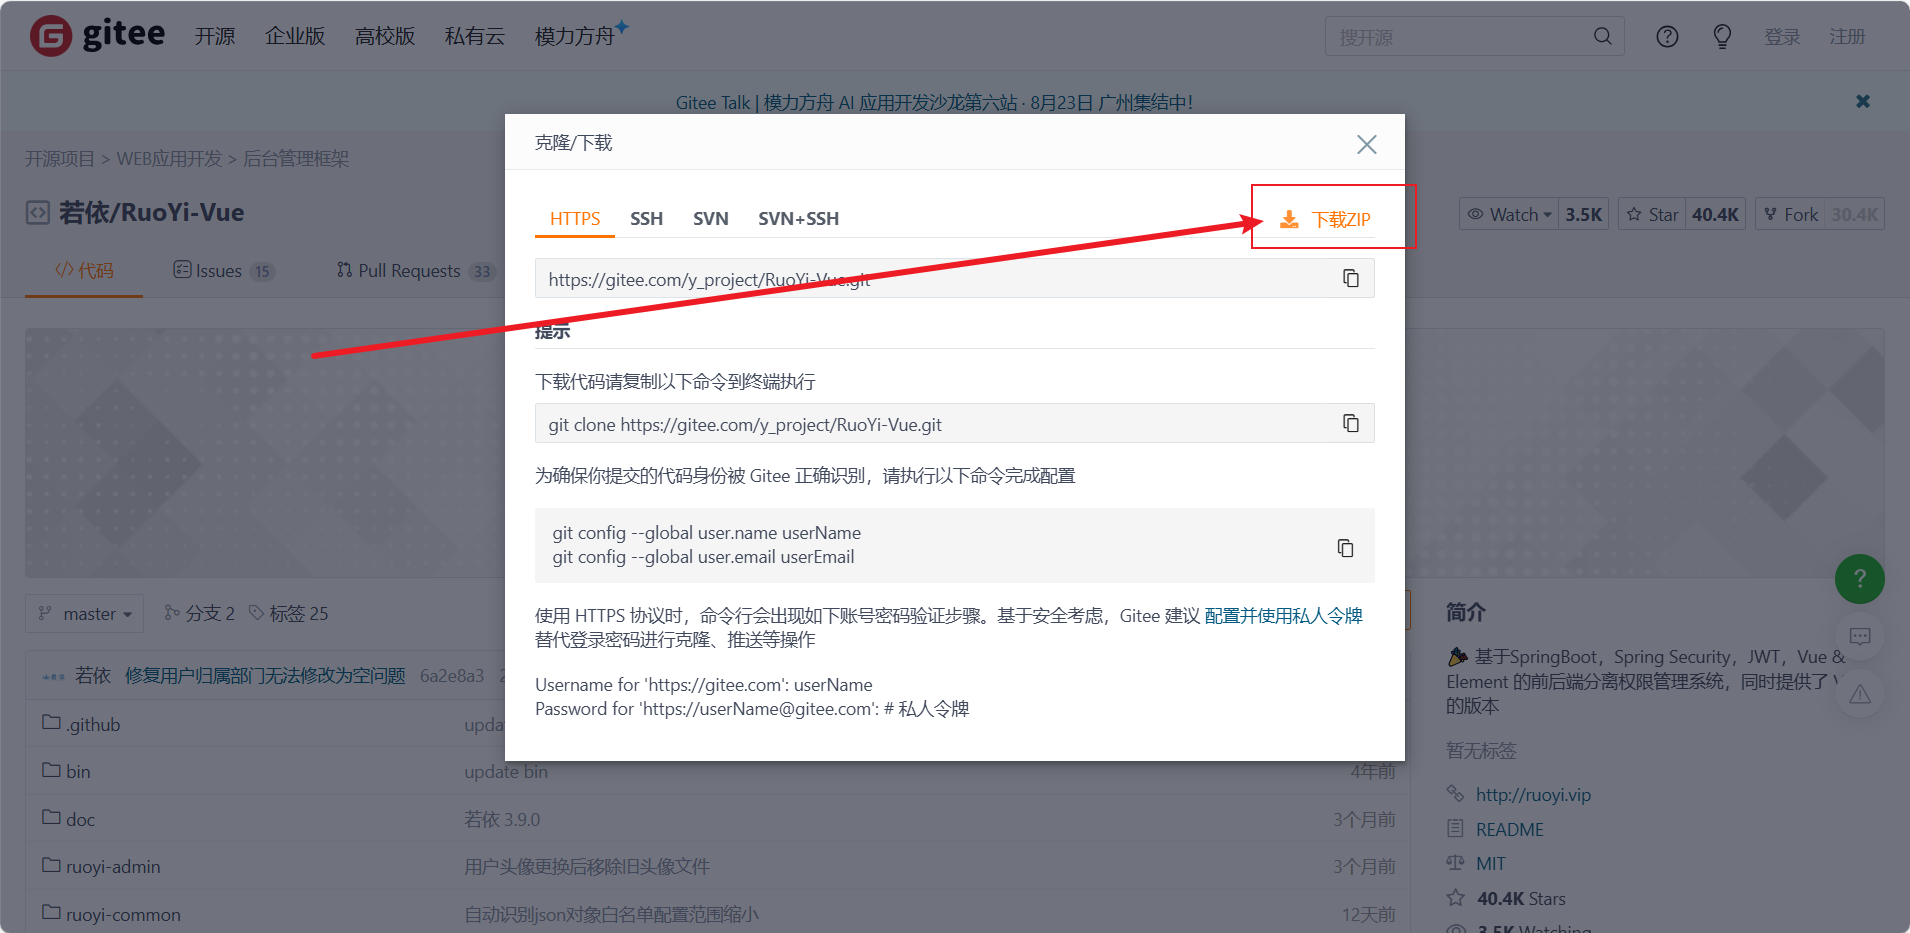This screenshot has height=933, width=1910.
Task: Open the Issues tab
Action: point(223,271)
